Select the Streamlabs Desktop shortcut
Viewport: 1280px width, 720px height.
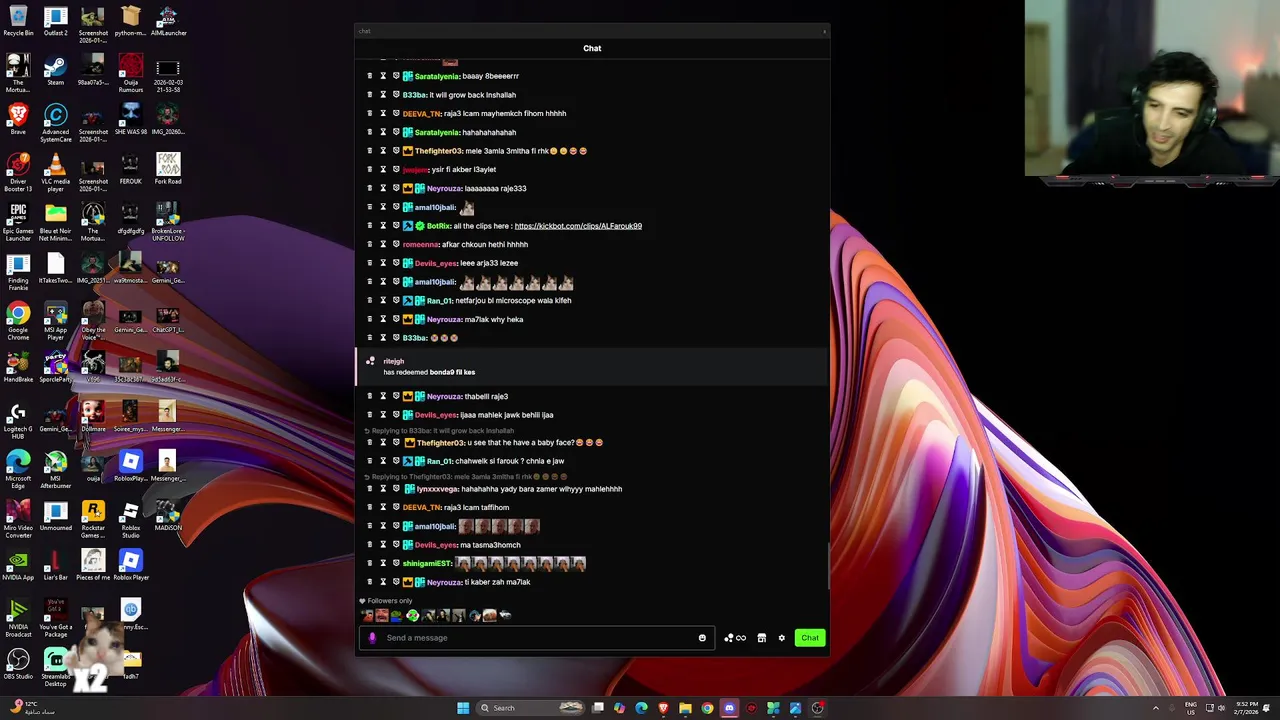click(55, 668)
